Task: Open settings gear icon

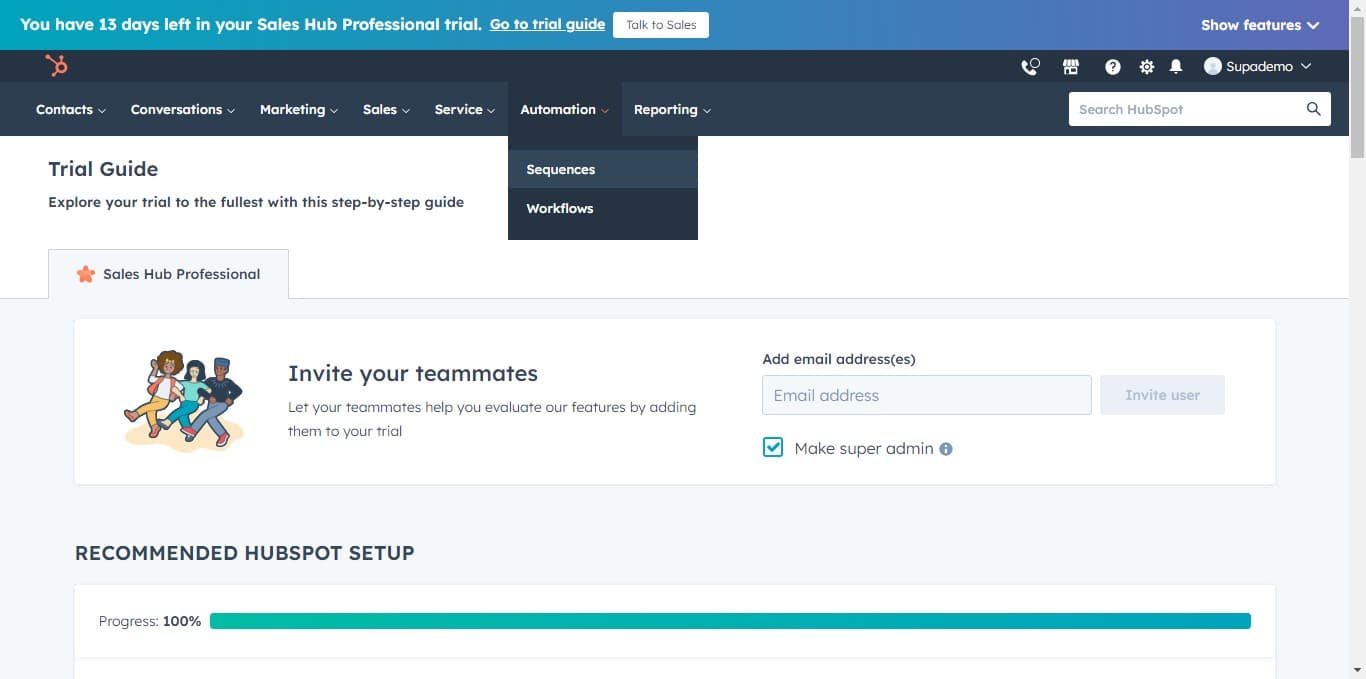Action: tap(1146, 67)
